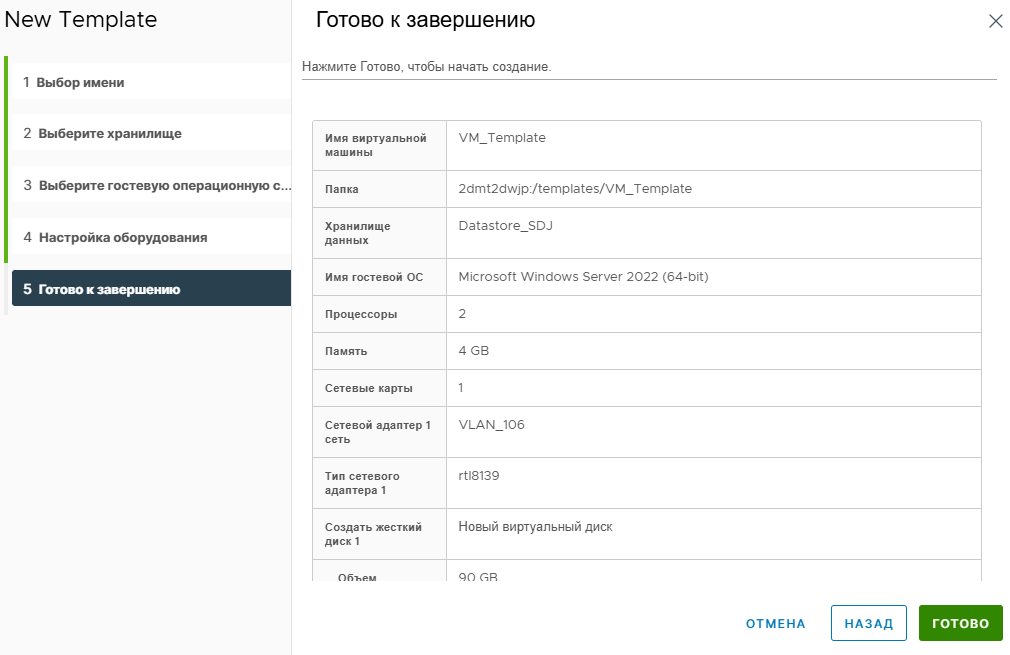
Task: Jump to step 4 Настройка оборудования
Action: tap(151, 237)
